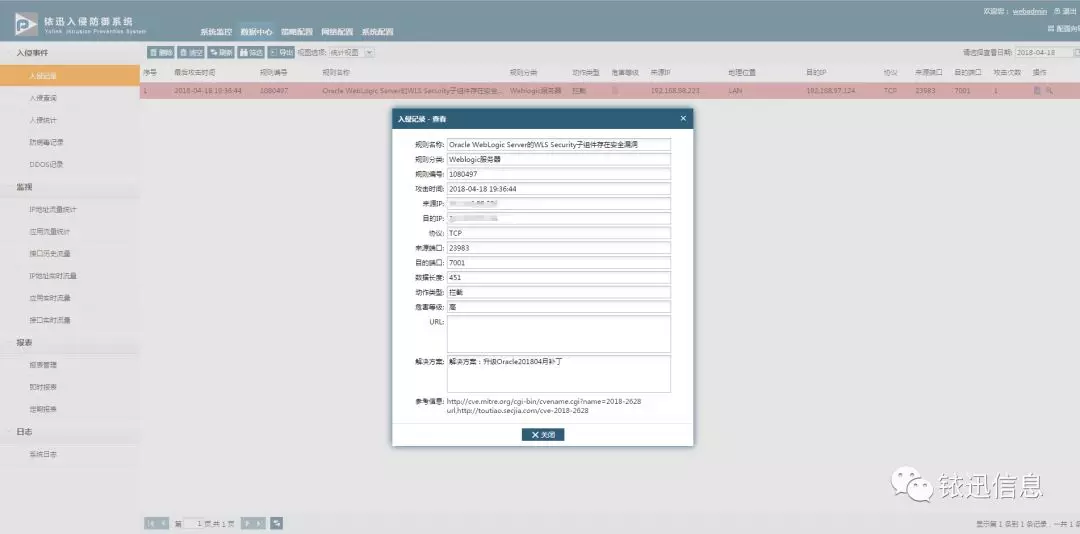The image size is (1080, 534).
Task: Open 系统日志 in the sidebar
Action: [x=70, y=454]
